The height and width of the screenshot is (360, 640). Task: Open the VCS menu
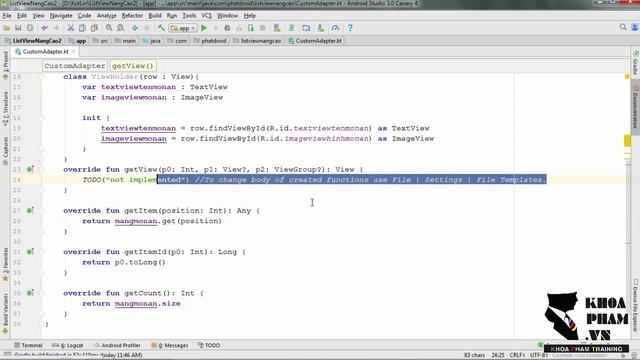pyautogui.click(x=207, y=16)
